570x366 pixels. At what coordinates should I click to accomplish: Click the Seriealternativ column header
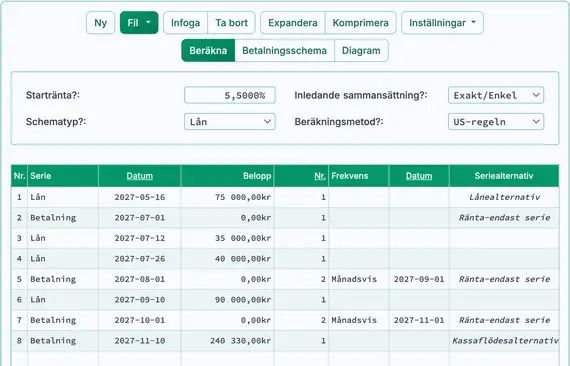pyautogui.click(x=504, y=176)
